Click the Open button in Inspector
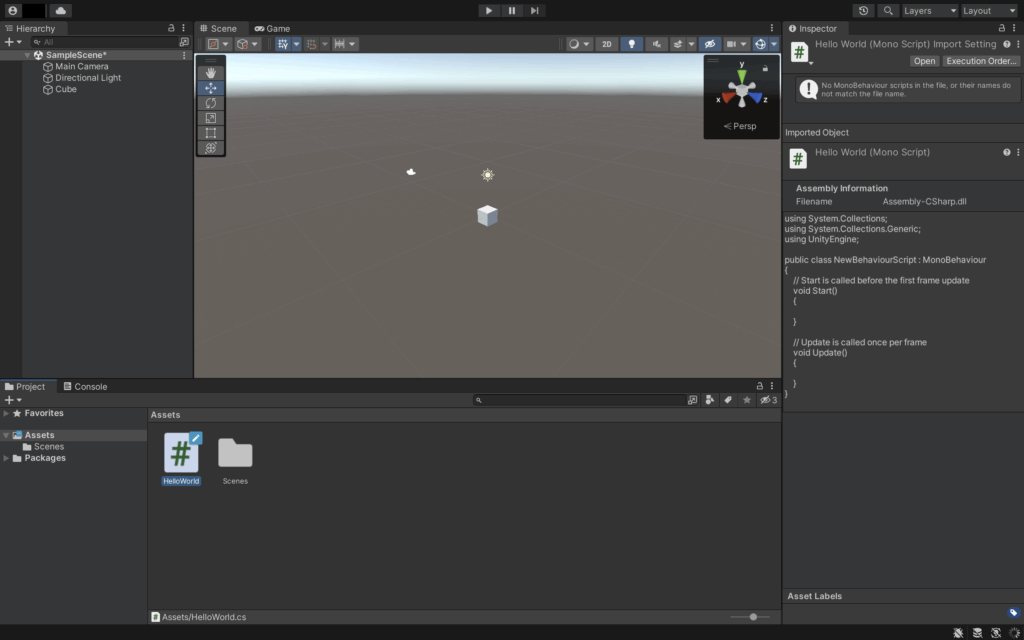The image size is (1024, 640). (924, 61)
